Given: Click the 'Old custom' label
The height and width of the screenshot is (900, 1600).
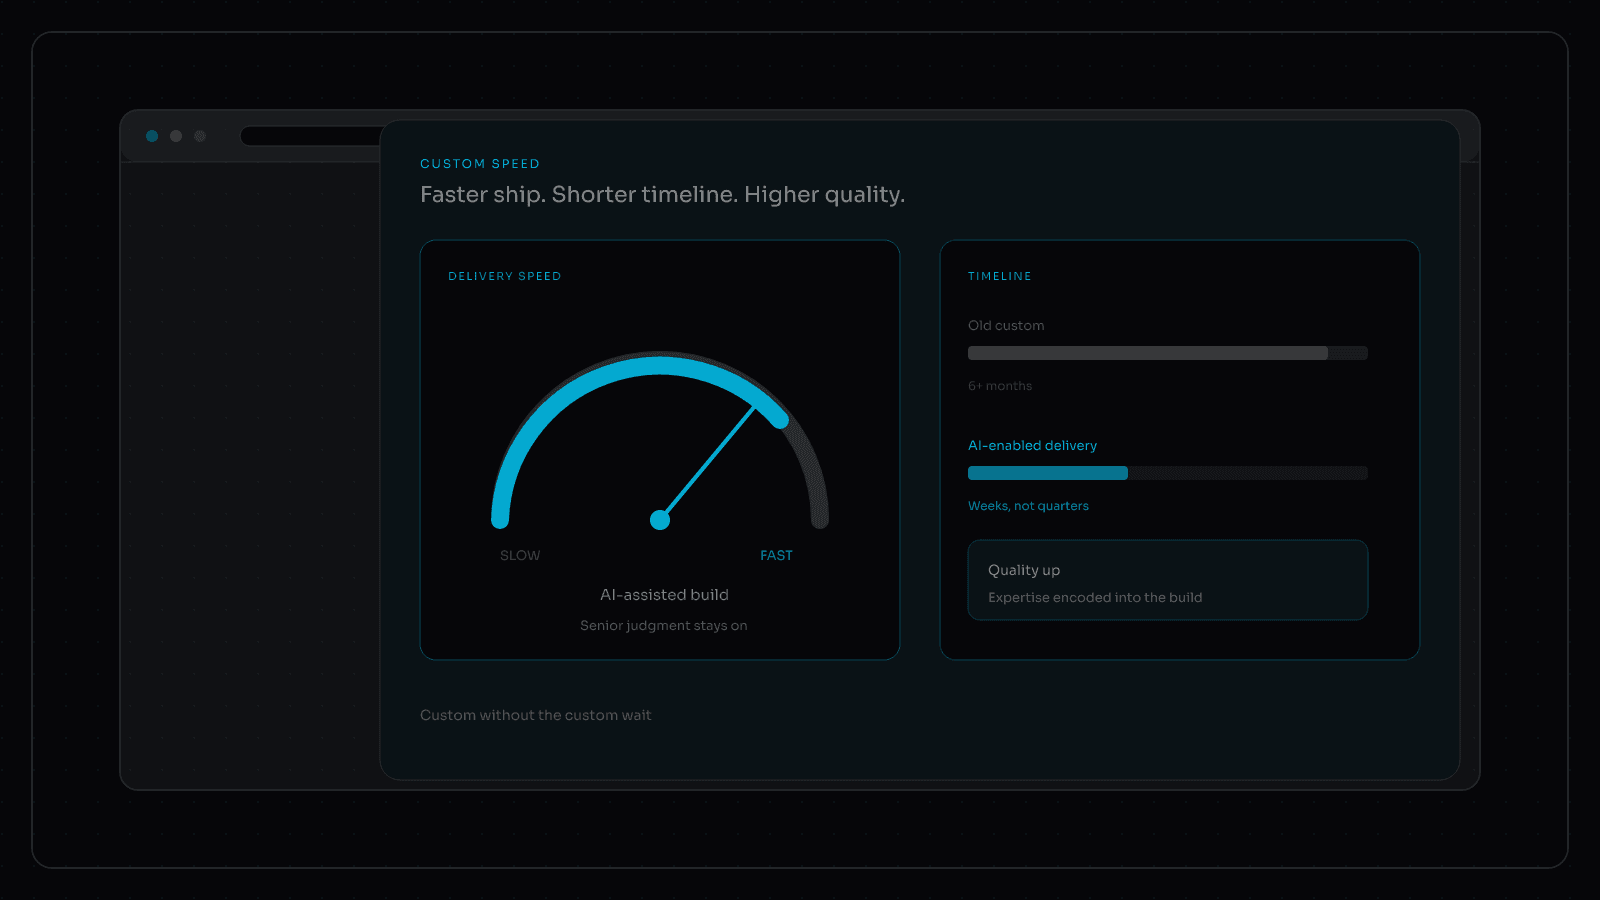Looking at the screenshot, I should coord(1006,326).
